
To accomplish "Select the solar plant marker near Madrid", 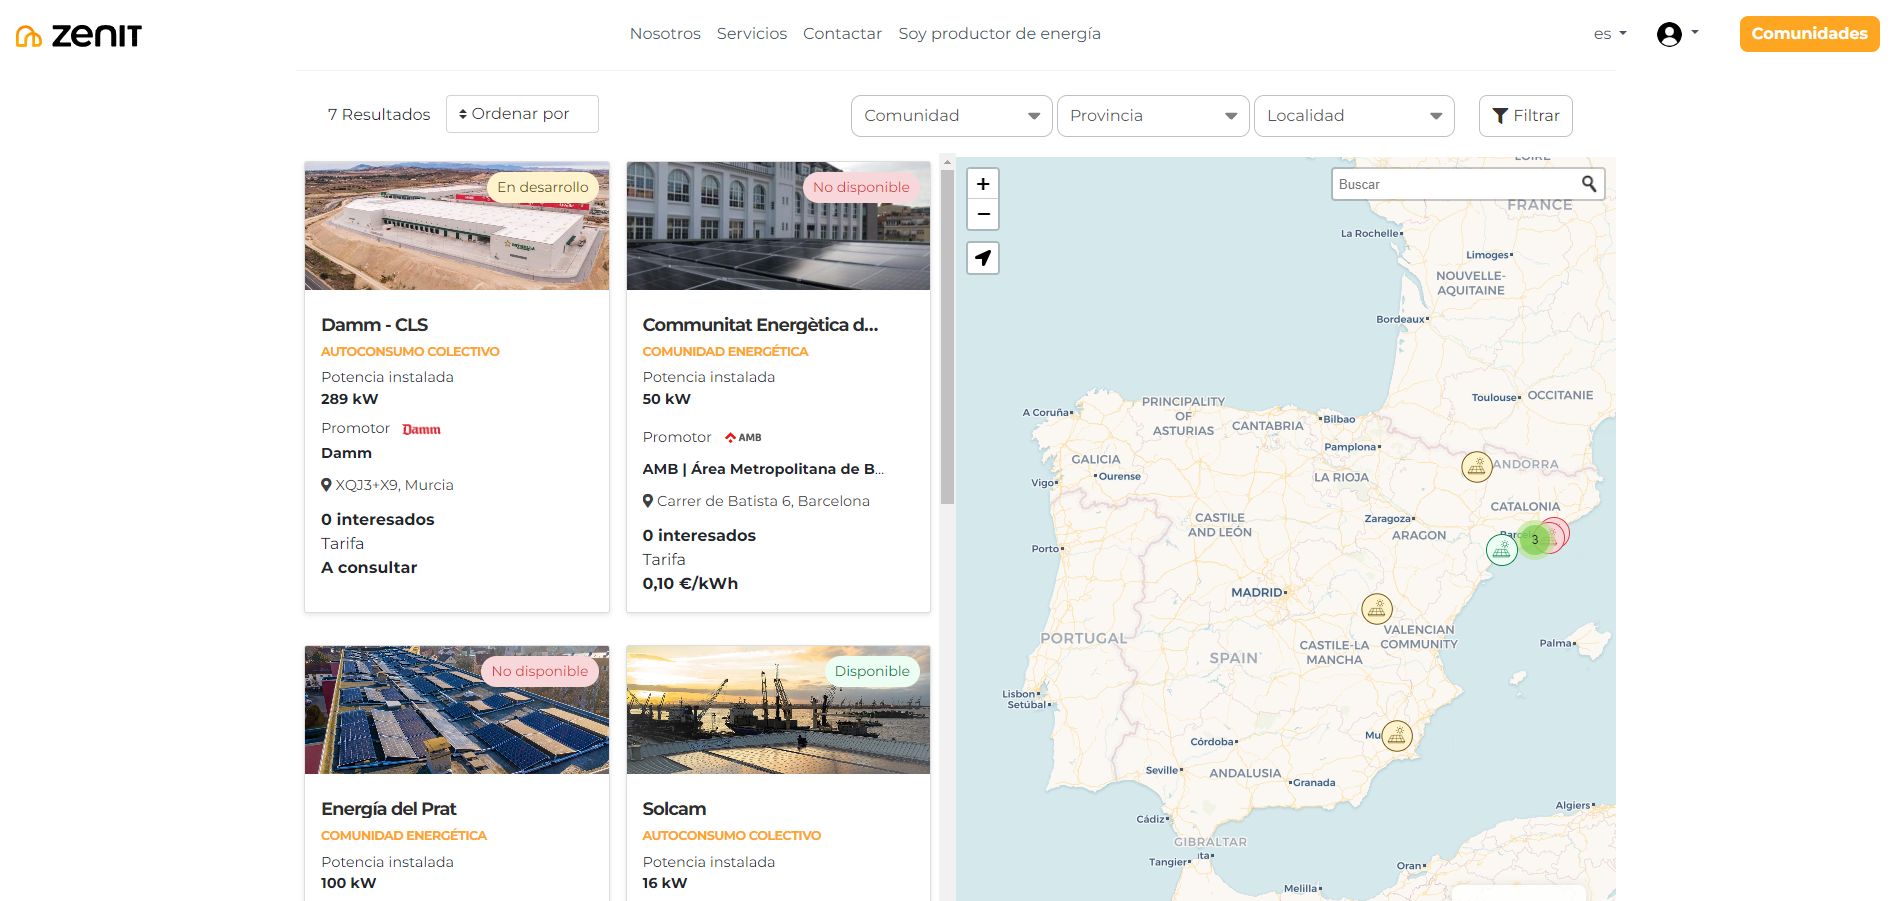I will coord(1377,608).
